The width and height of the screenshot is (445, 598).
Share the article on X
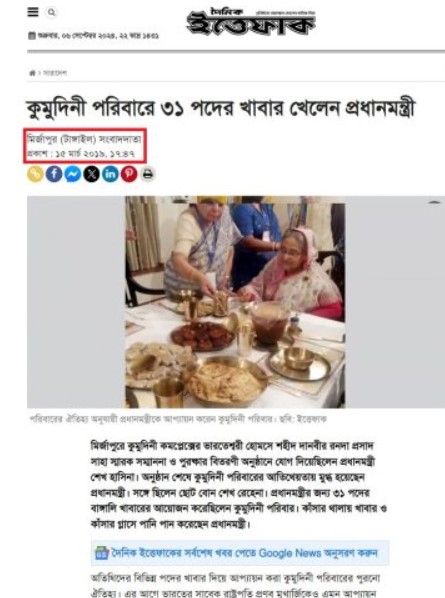pos(92,174)
